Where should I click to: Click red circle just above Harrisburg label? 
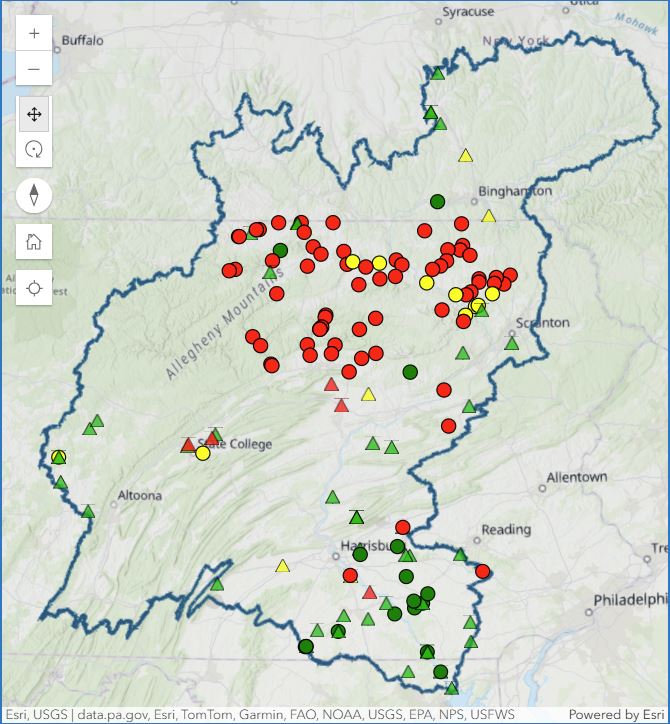(x=403, y=527)
